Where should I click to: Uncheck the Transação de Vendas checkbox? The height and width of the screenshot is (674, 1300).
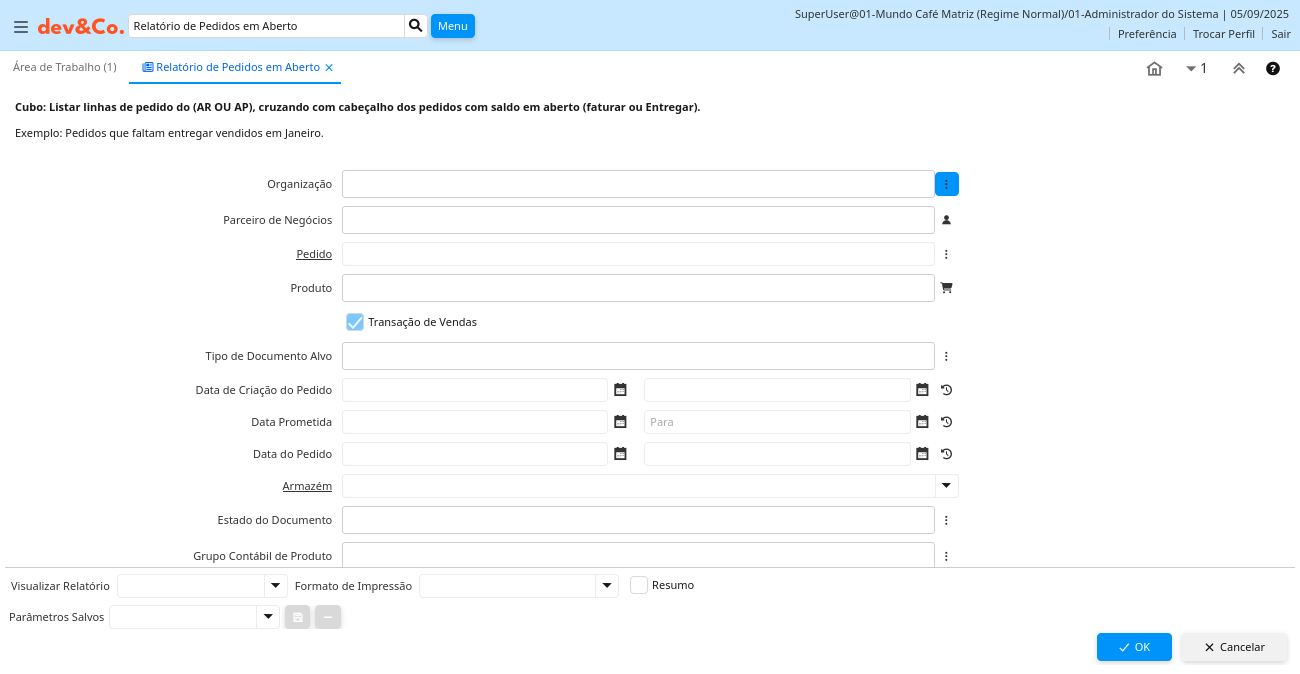[x=355, y=322]
